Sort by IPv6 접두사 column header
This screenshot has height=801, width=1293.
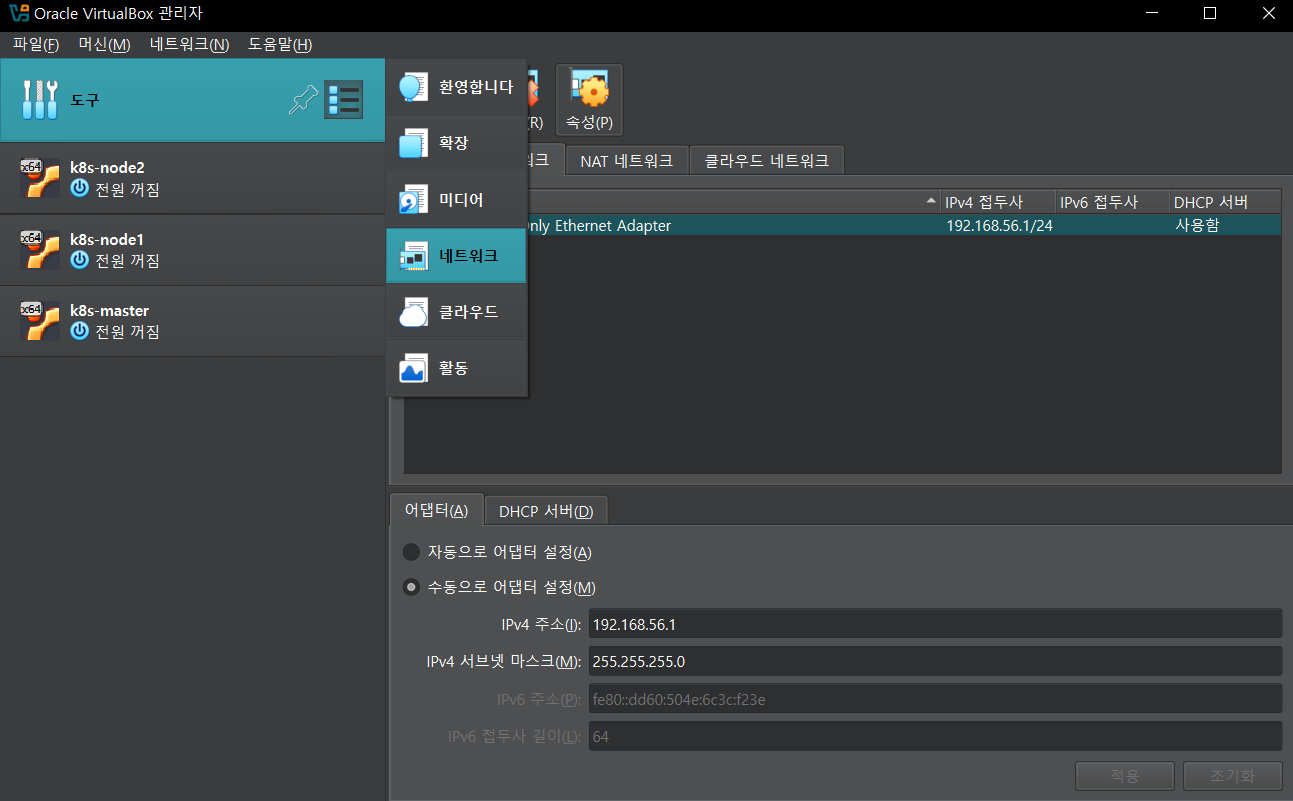tap(1112, 202)
